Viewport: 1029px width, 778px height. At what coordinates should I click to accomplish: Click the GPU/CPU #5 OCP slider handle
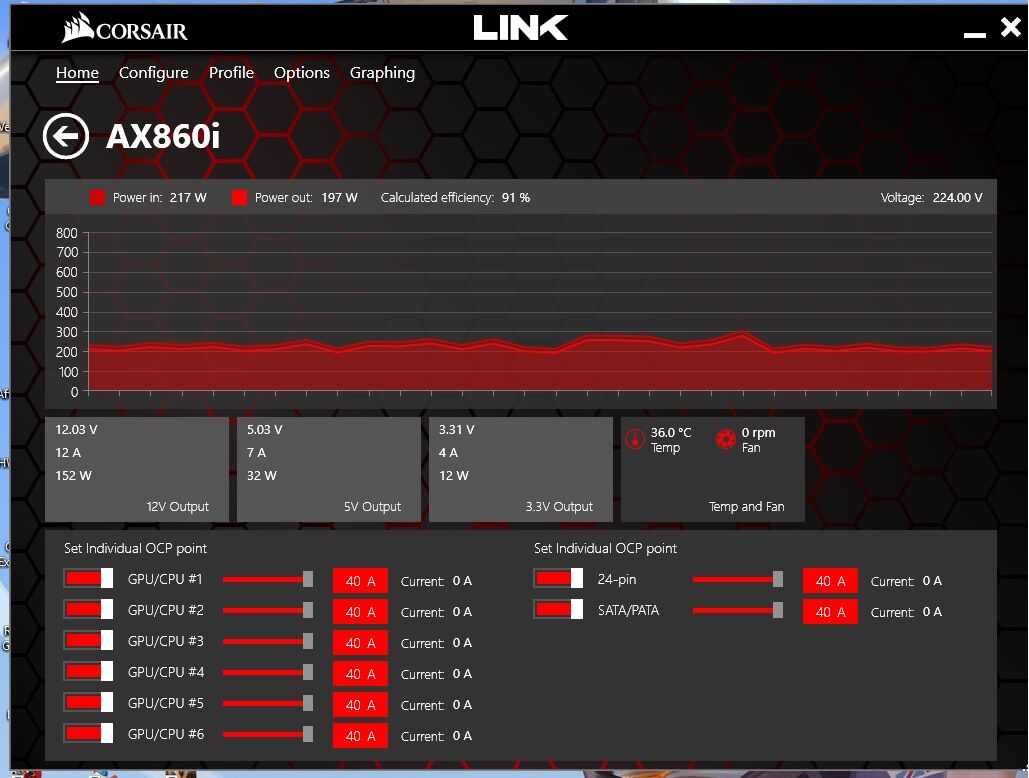coord(308,703)
